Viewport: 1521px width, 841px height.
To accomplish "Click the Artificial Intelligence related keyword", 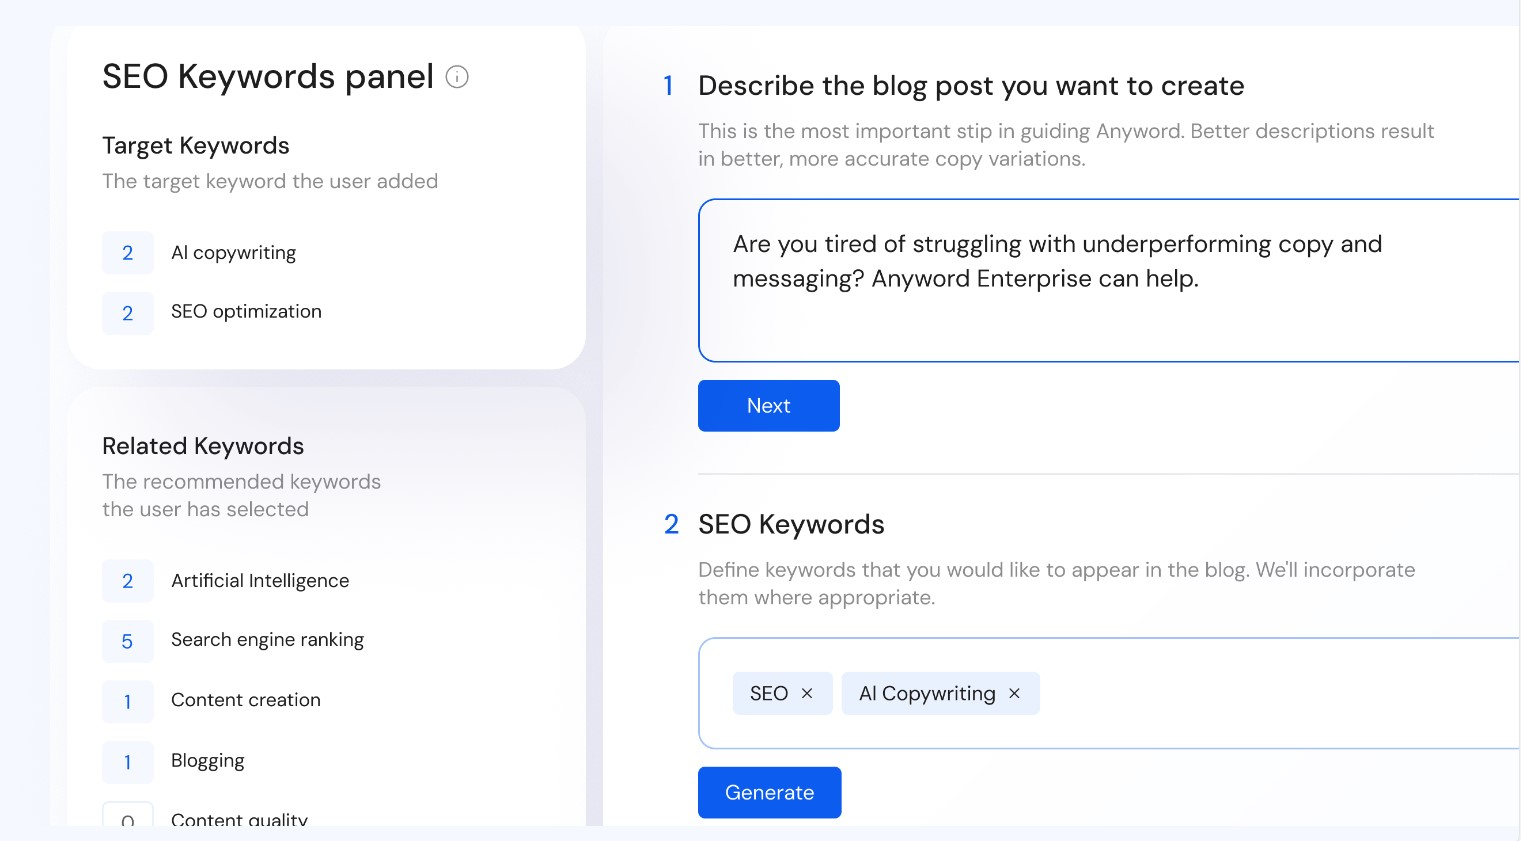I will pyautogui.click(x=260, y=581).
